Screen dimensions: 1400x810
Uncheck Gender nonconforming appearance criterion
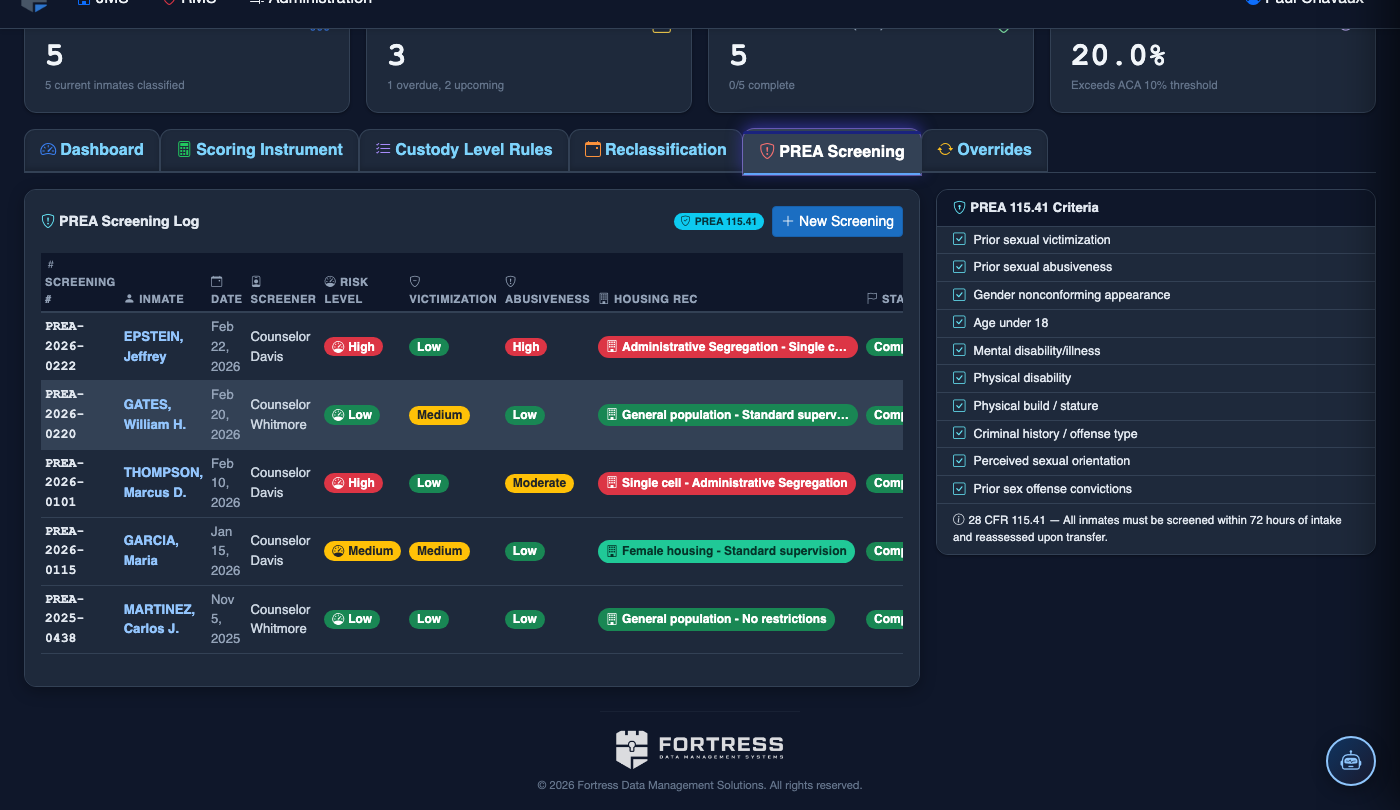point(959,295)
